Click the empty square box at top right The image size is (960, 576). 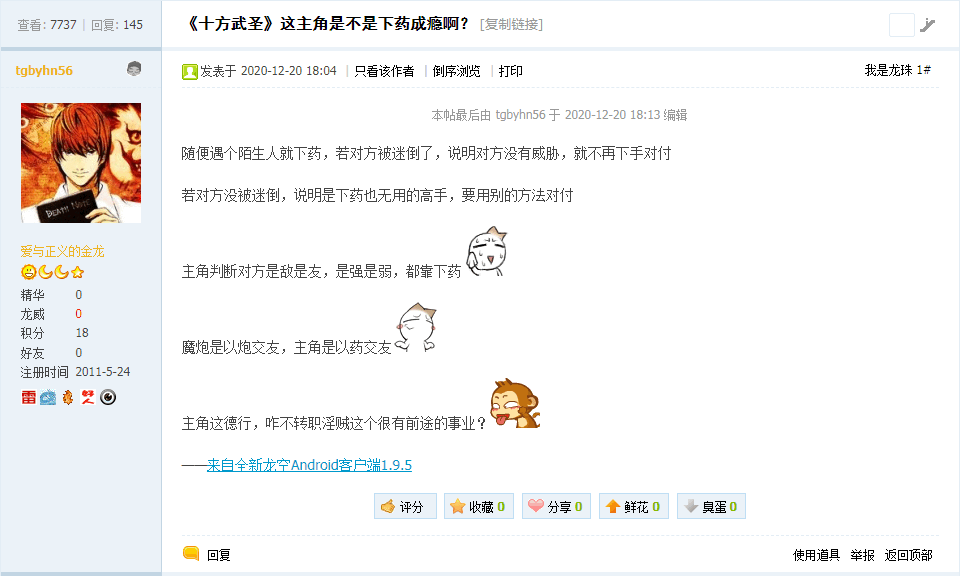pos(902,25)
